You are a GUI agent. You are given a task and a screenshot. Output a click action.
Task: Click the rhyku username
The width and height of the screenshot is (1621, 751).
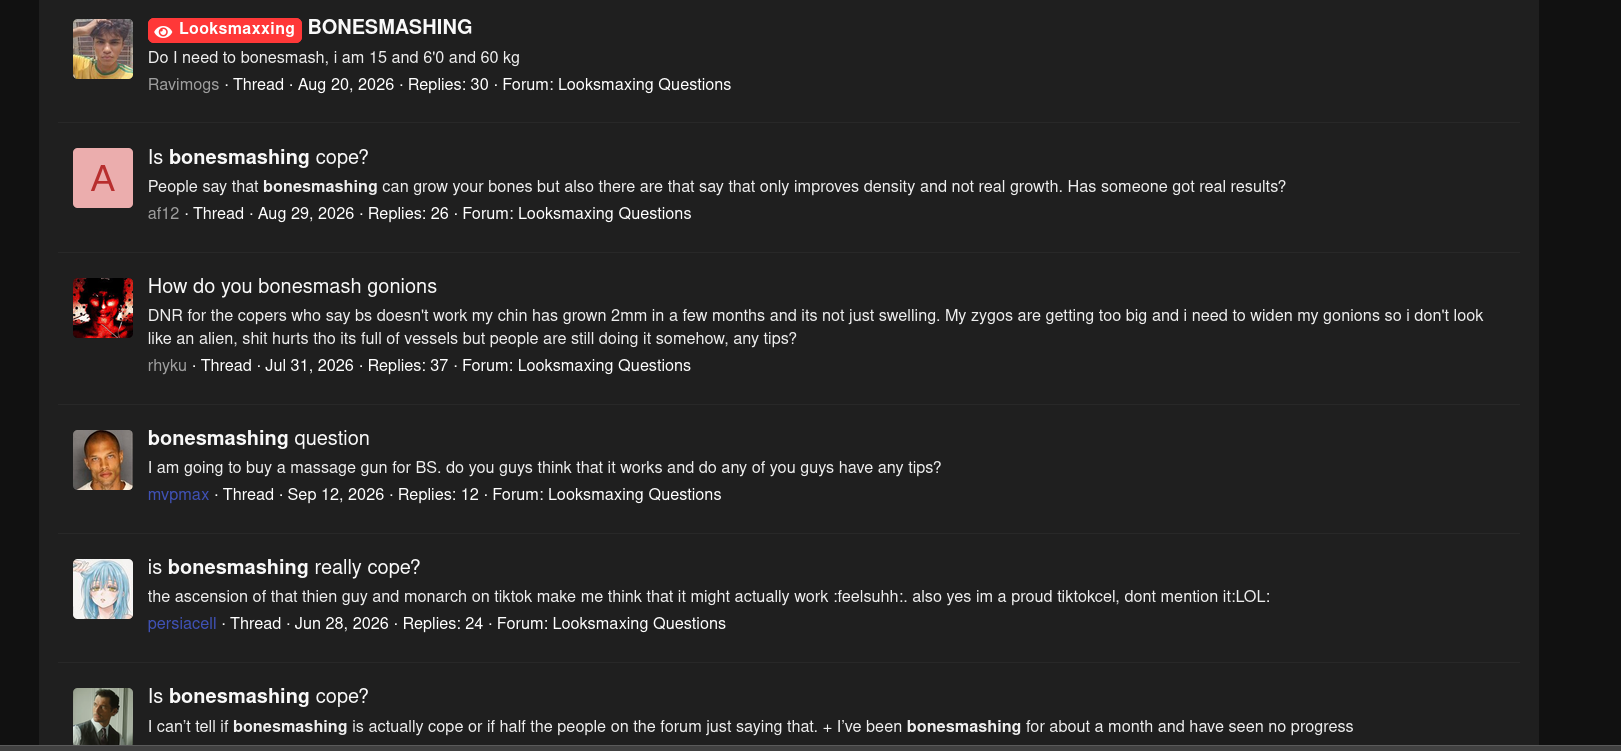click(x=167, y=365)
